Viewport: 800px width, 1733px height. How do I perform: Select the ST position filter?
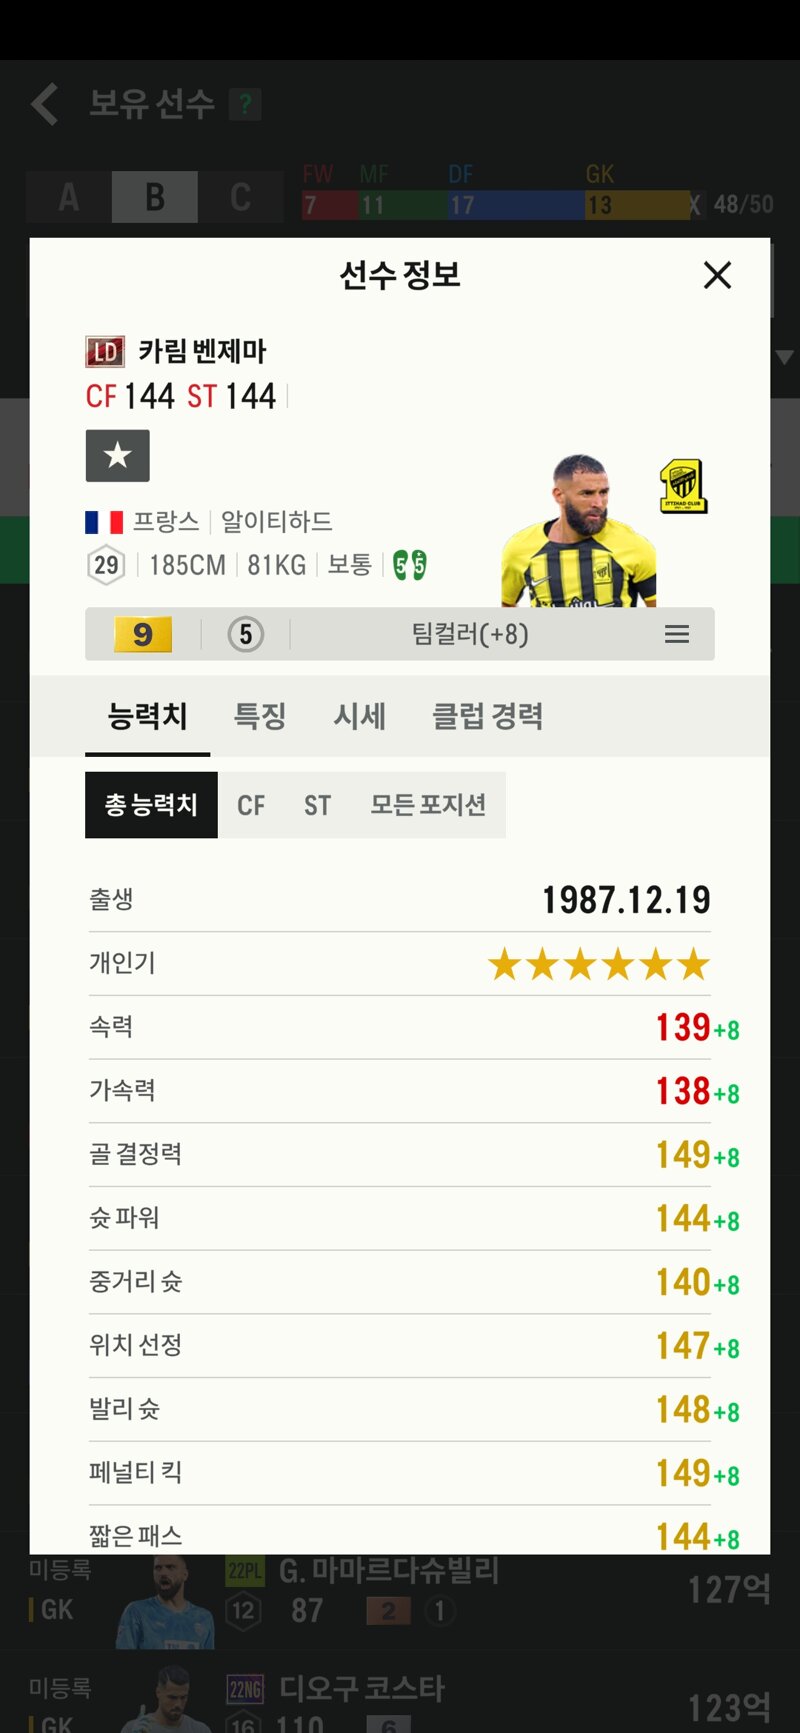tap(317, 805)
